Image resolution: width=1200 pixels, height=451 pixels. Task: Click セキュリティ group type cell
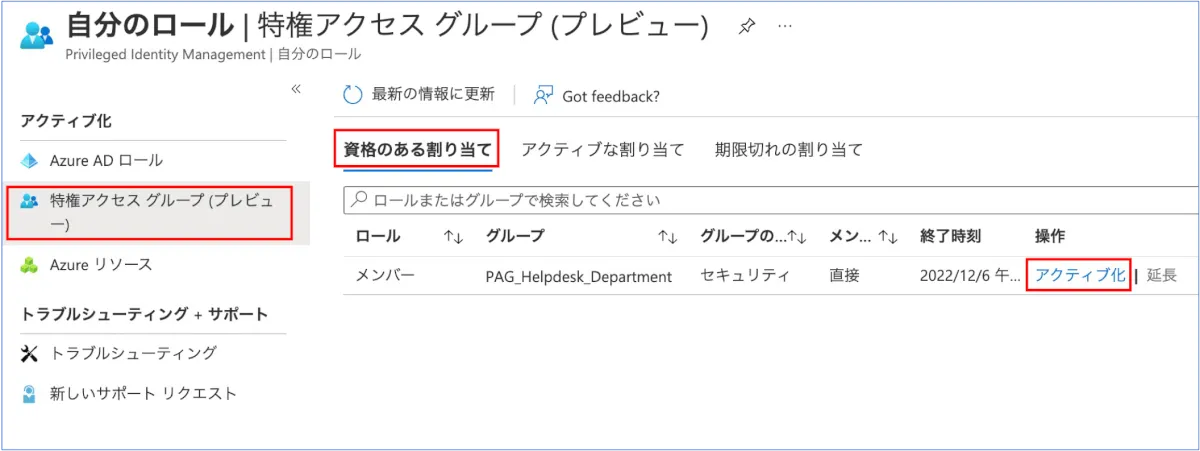tap(745, 276)
